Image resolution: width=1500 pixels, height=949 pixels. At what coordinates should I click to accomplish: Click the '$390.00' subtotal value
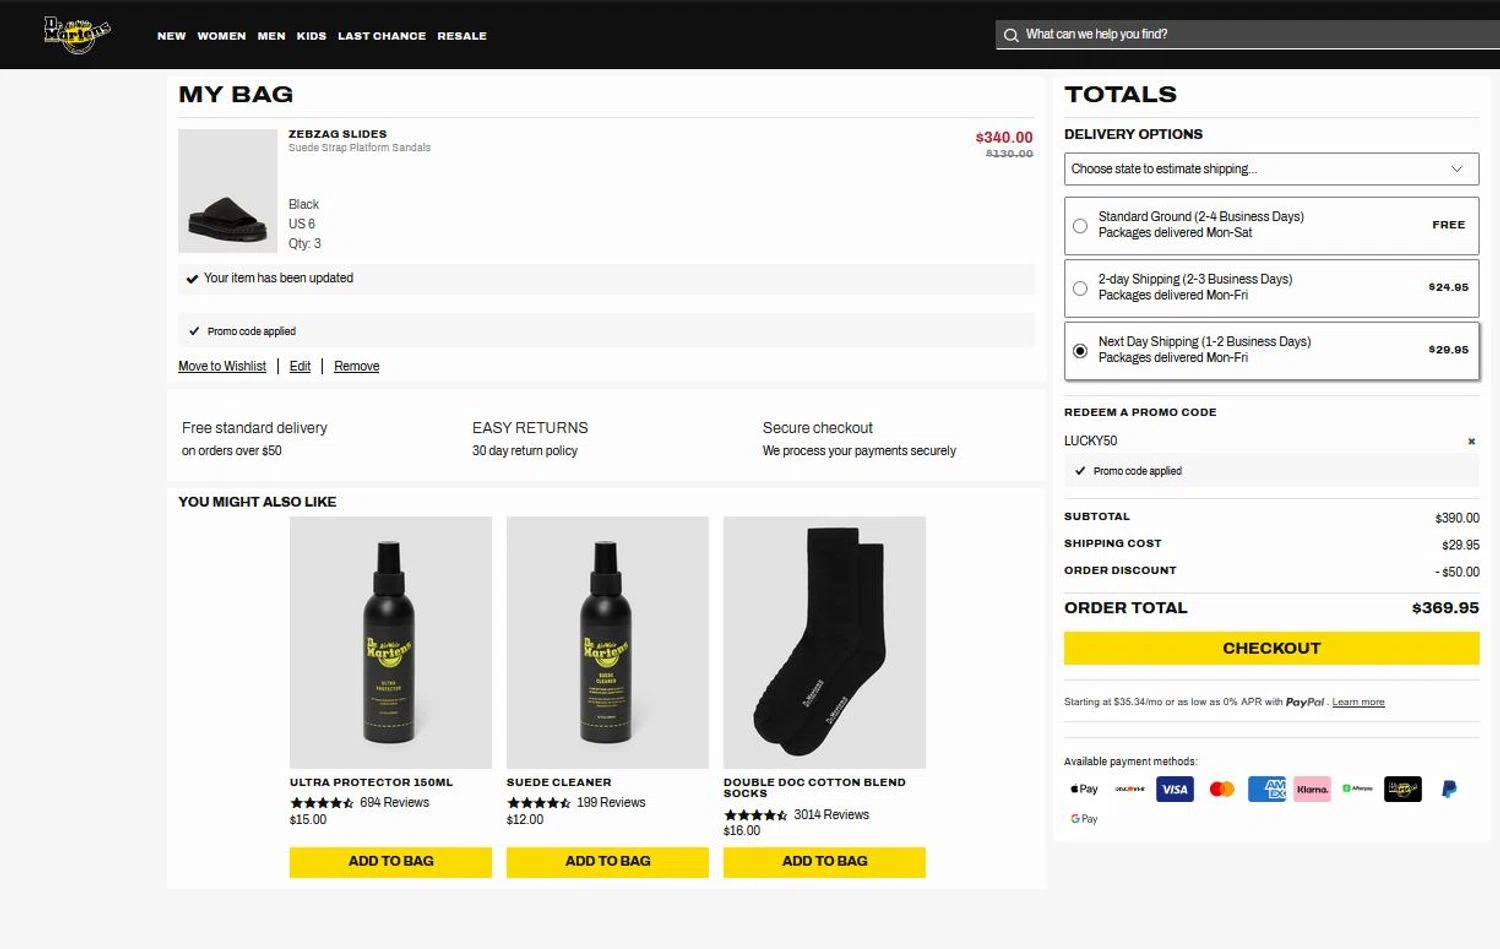[1457, 518]
